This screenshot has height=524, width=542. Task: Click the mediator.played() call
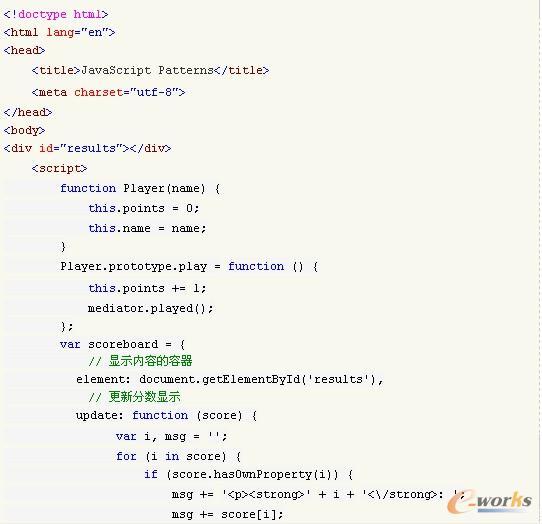pos(150,308)
